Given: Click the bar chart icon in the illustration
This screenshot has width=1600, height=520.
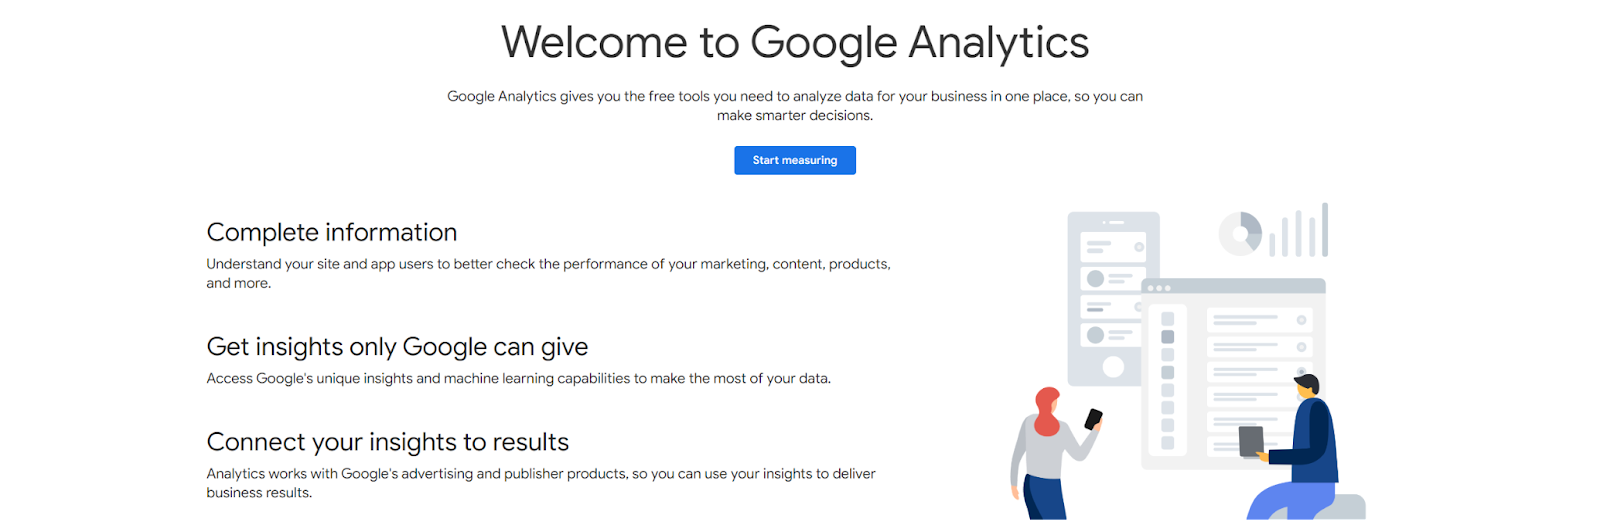Looking at the screenshot, I should [1299, 231].
